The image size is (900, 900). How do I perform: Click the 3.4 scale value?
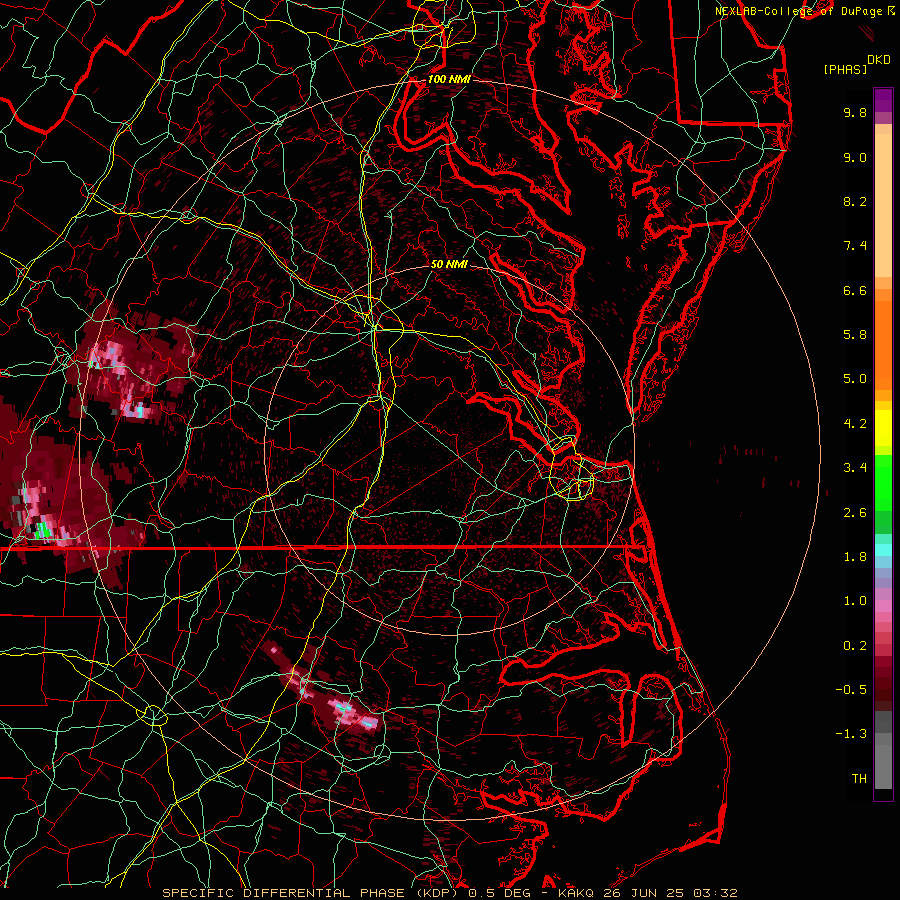[x=855, y=468]
